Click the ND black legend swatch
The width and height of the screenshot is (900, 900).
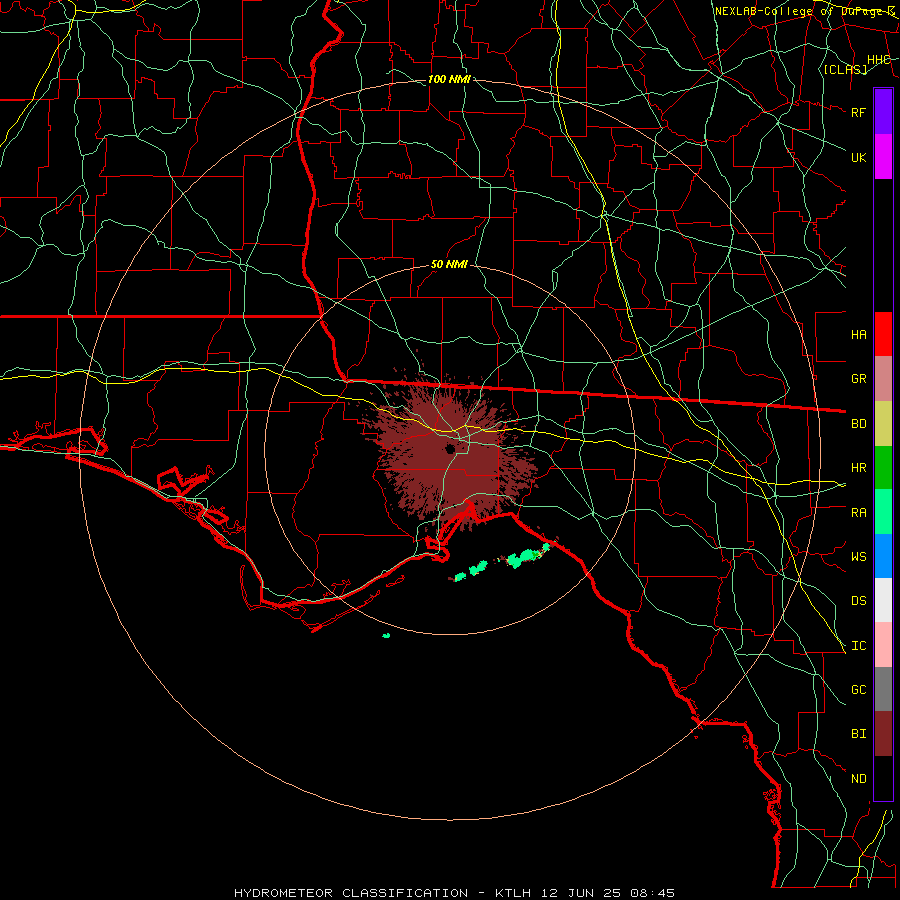[883, 778]
